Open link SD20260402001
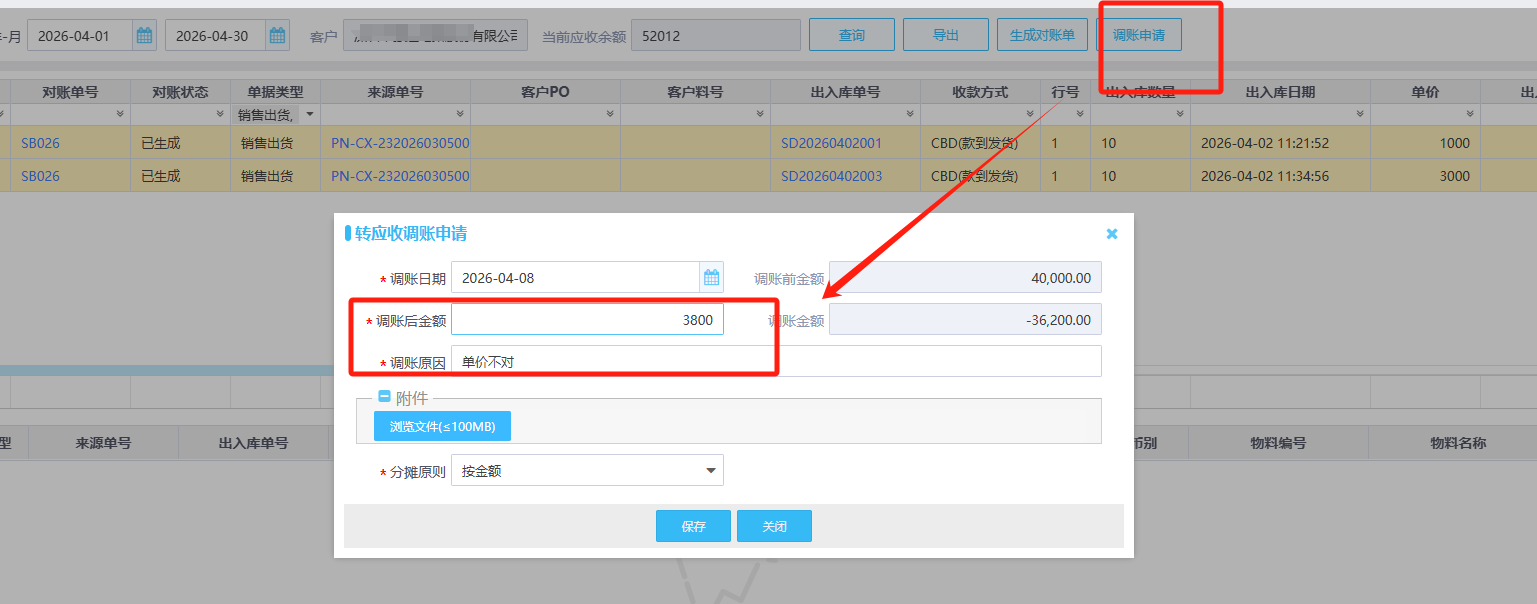This screenshot has height=604, width=1537. [832, 143]
